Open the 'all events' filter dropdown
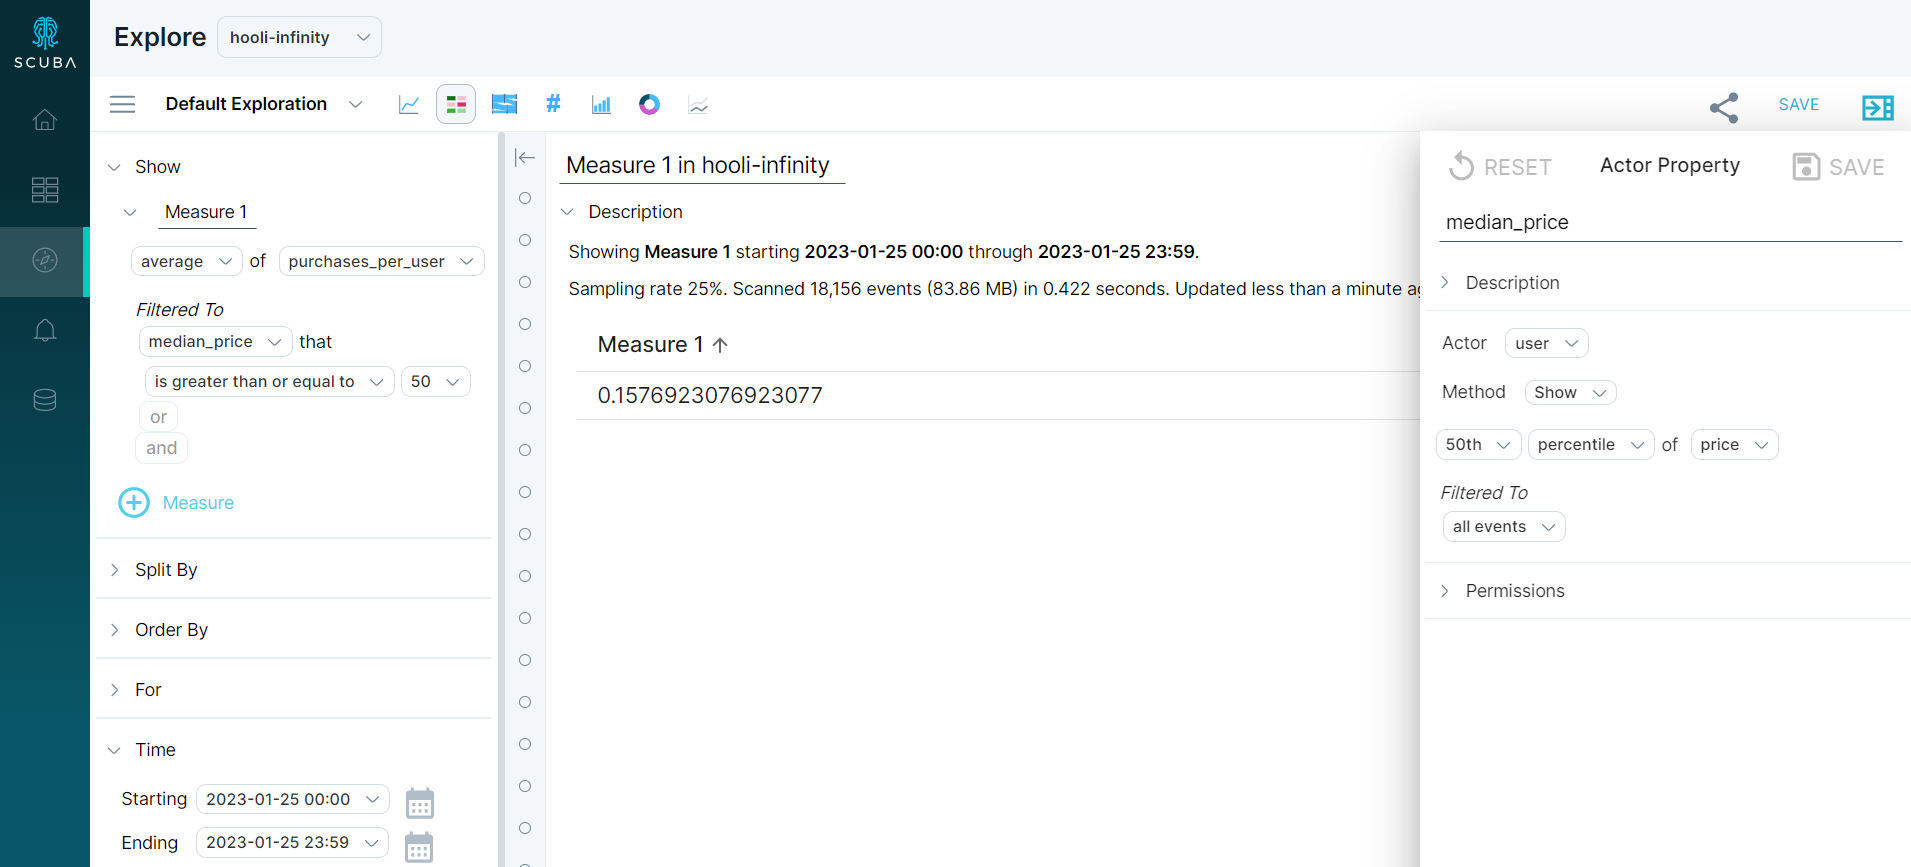 point(1503,526)
